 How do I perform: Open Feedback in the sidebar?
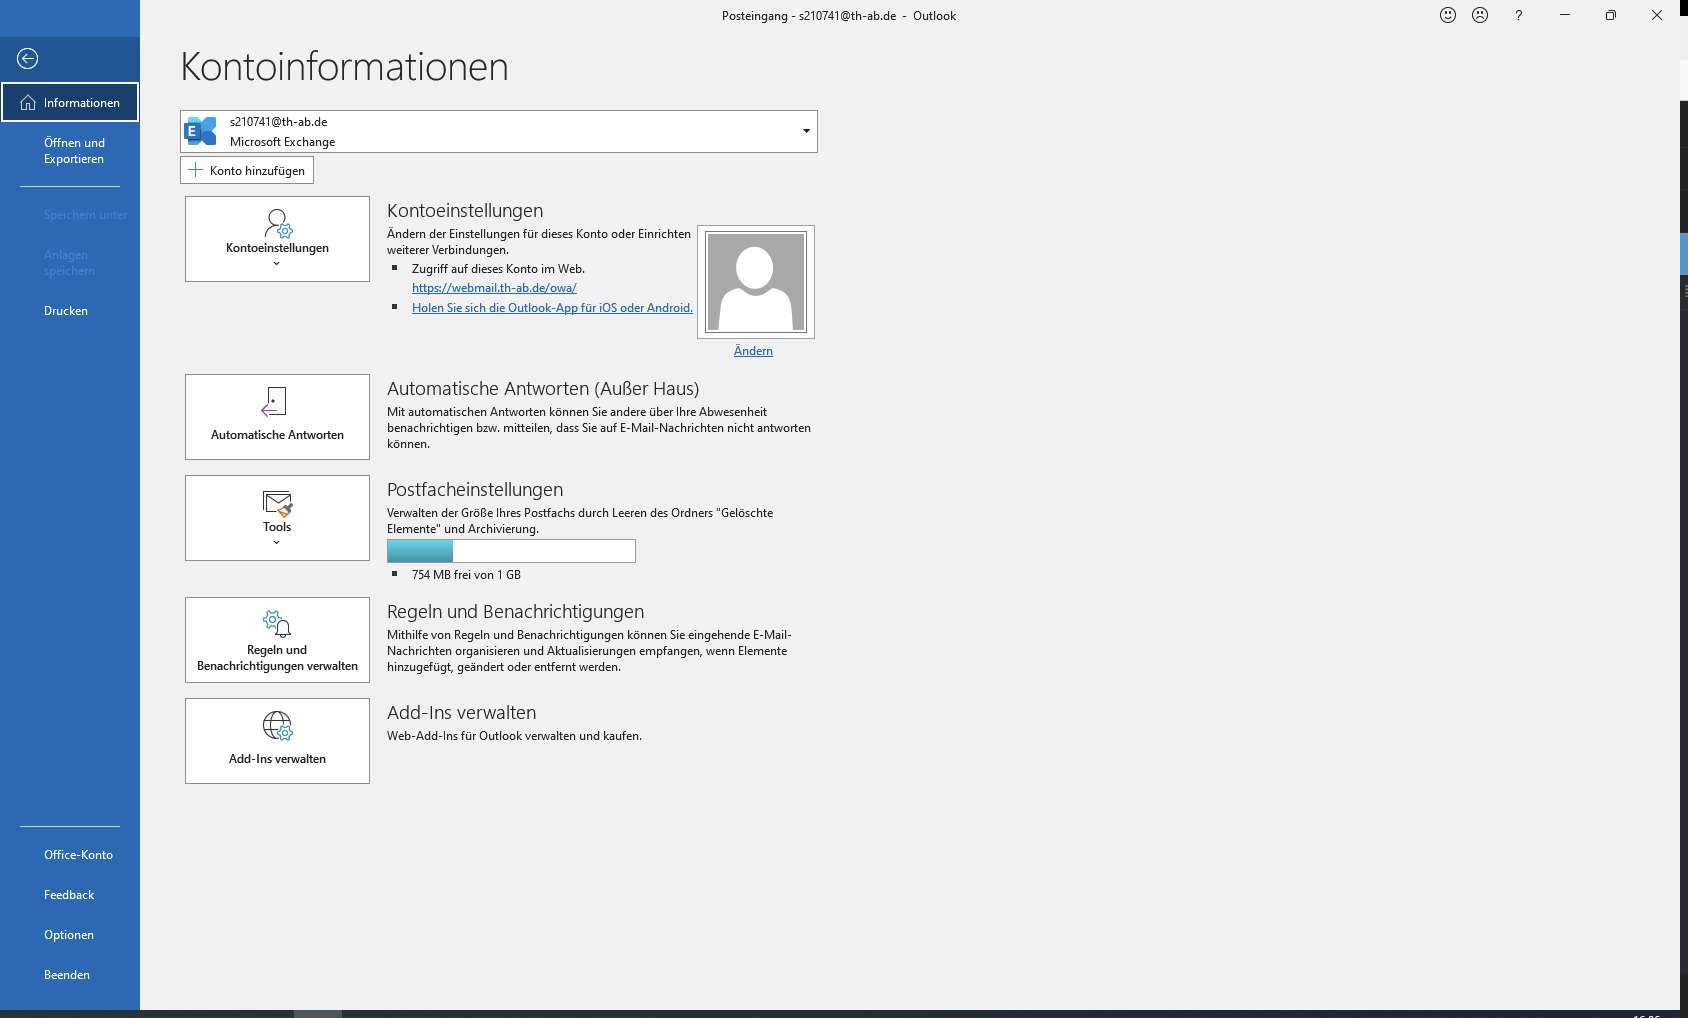(x=69, y=895)
